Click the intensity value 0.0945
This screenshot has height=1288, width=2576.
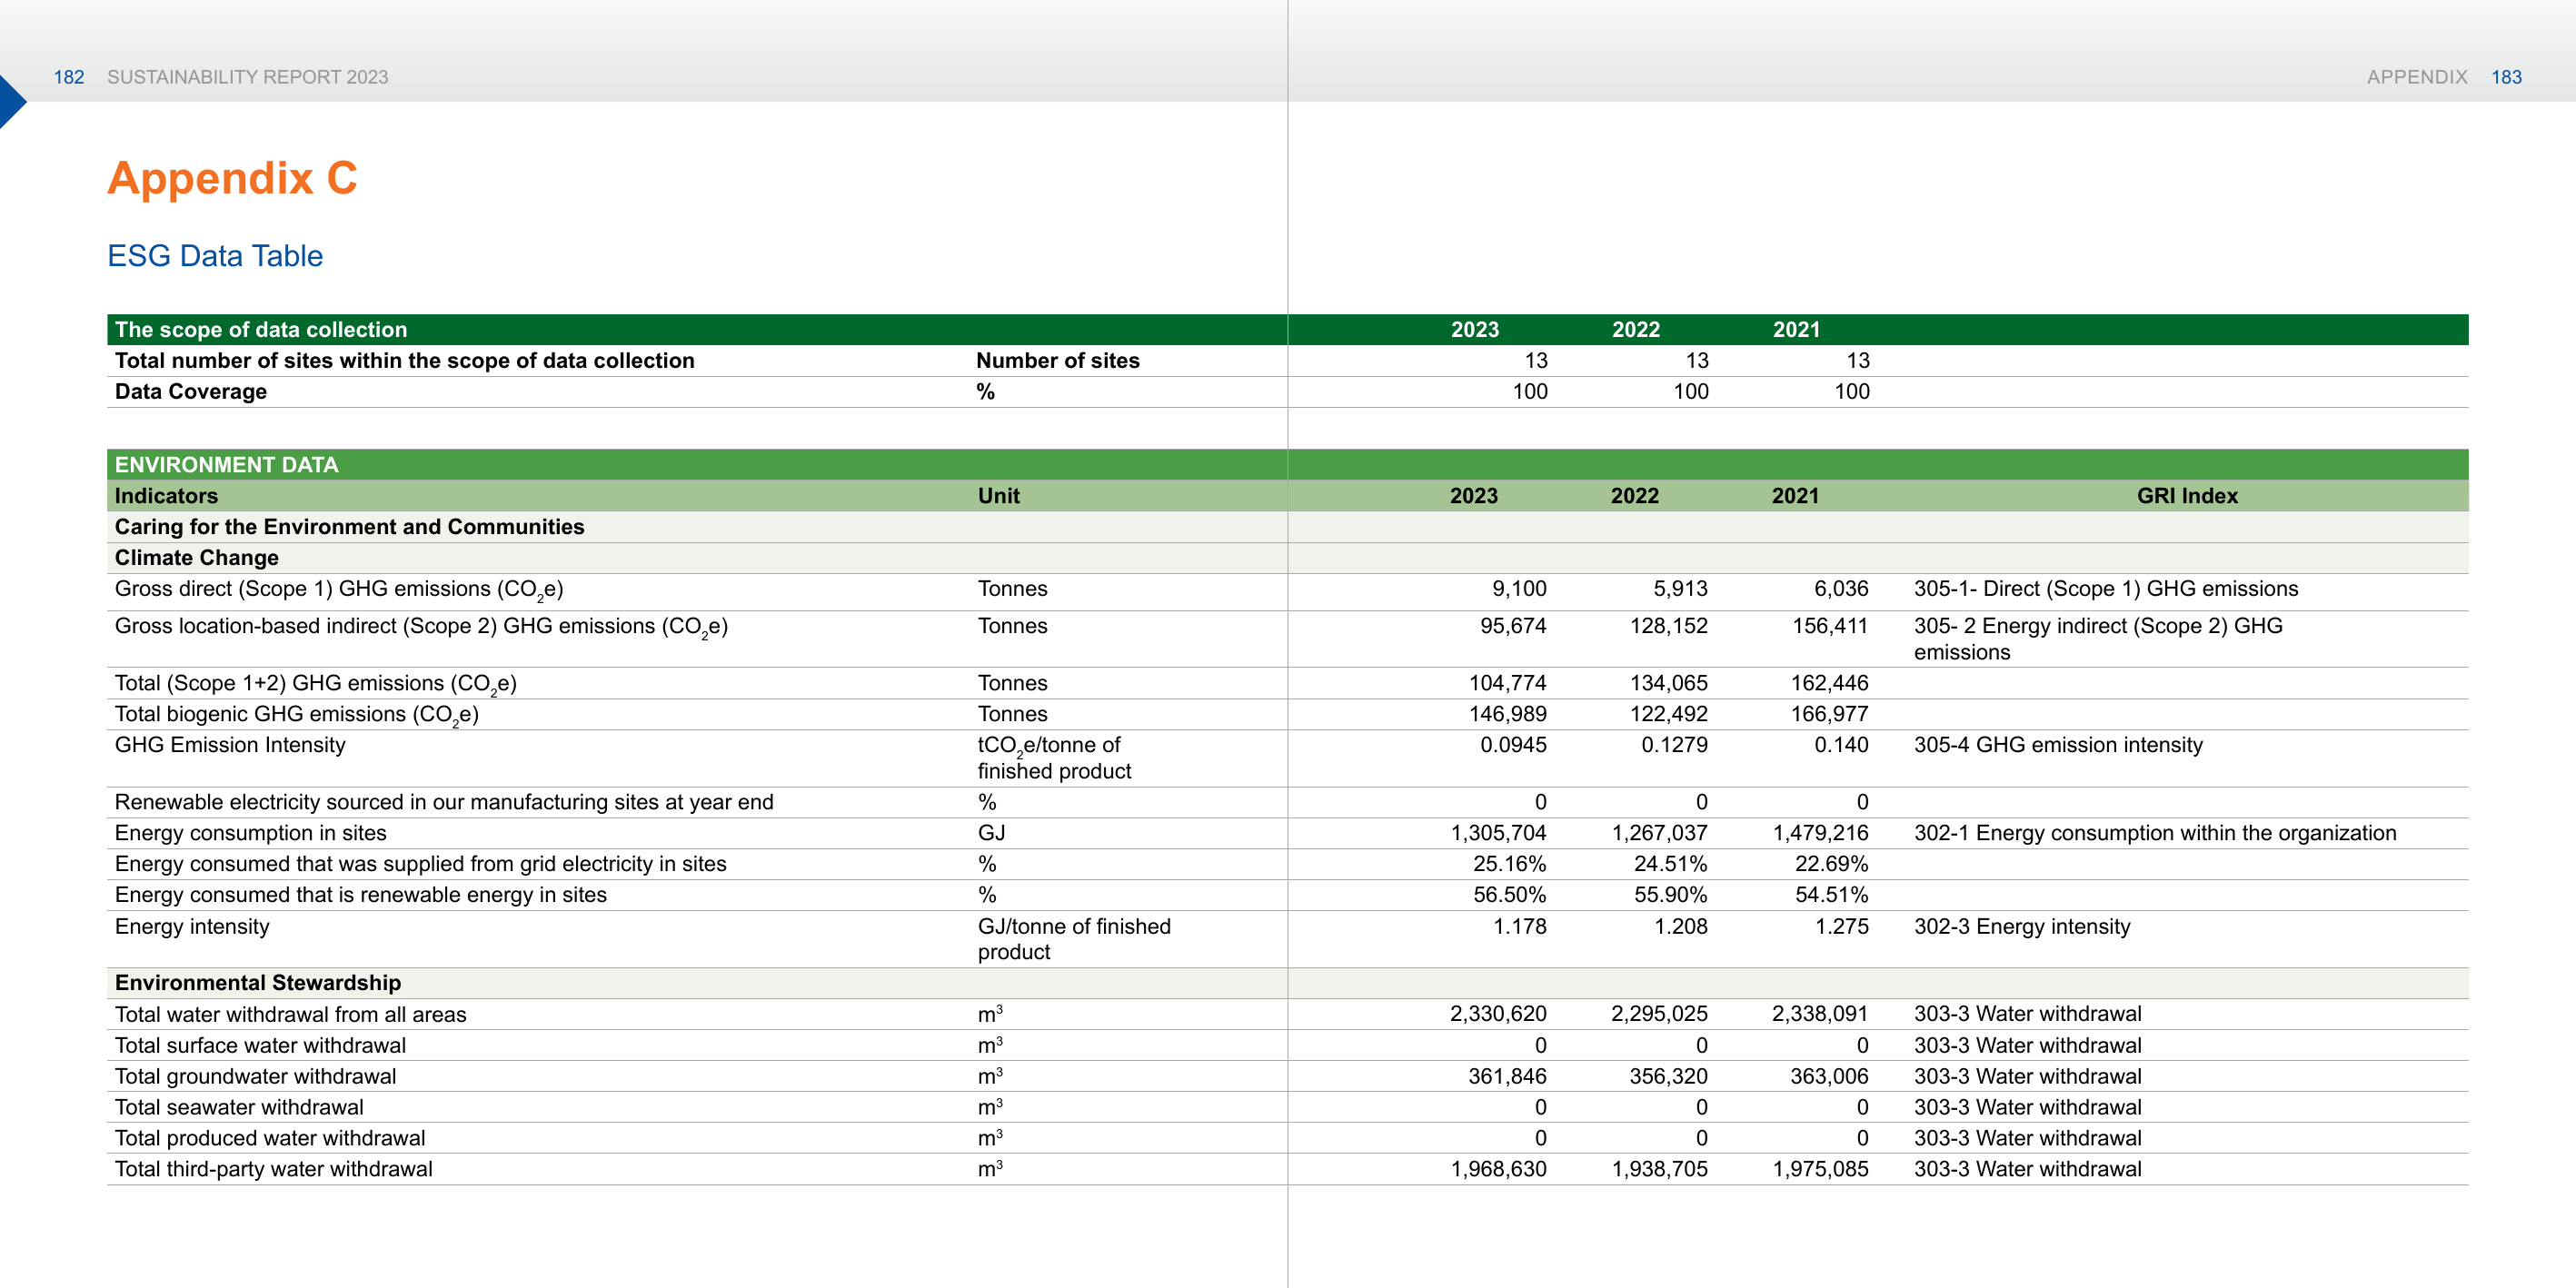point(1513,745)
